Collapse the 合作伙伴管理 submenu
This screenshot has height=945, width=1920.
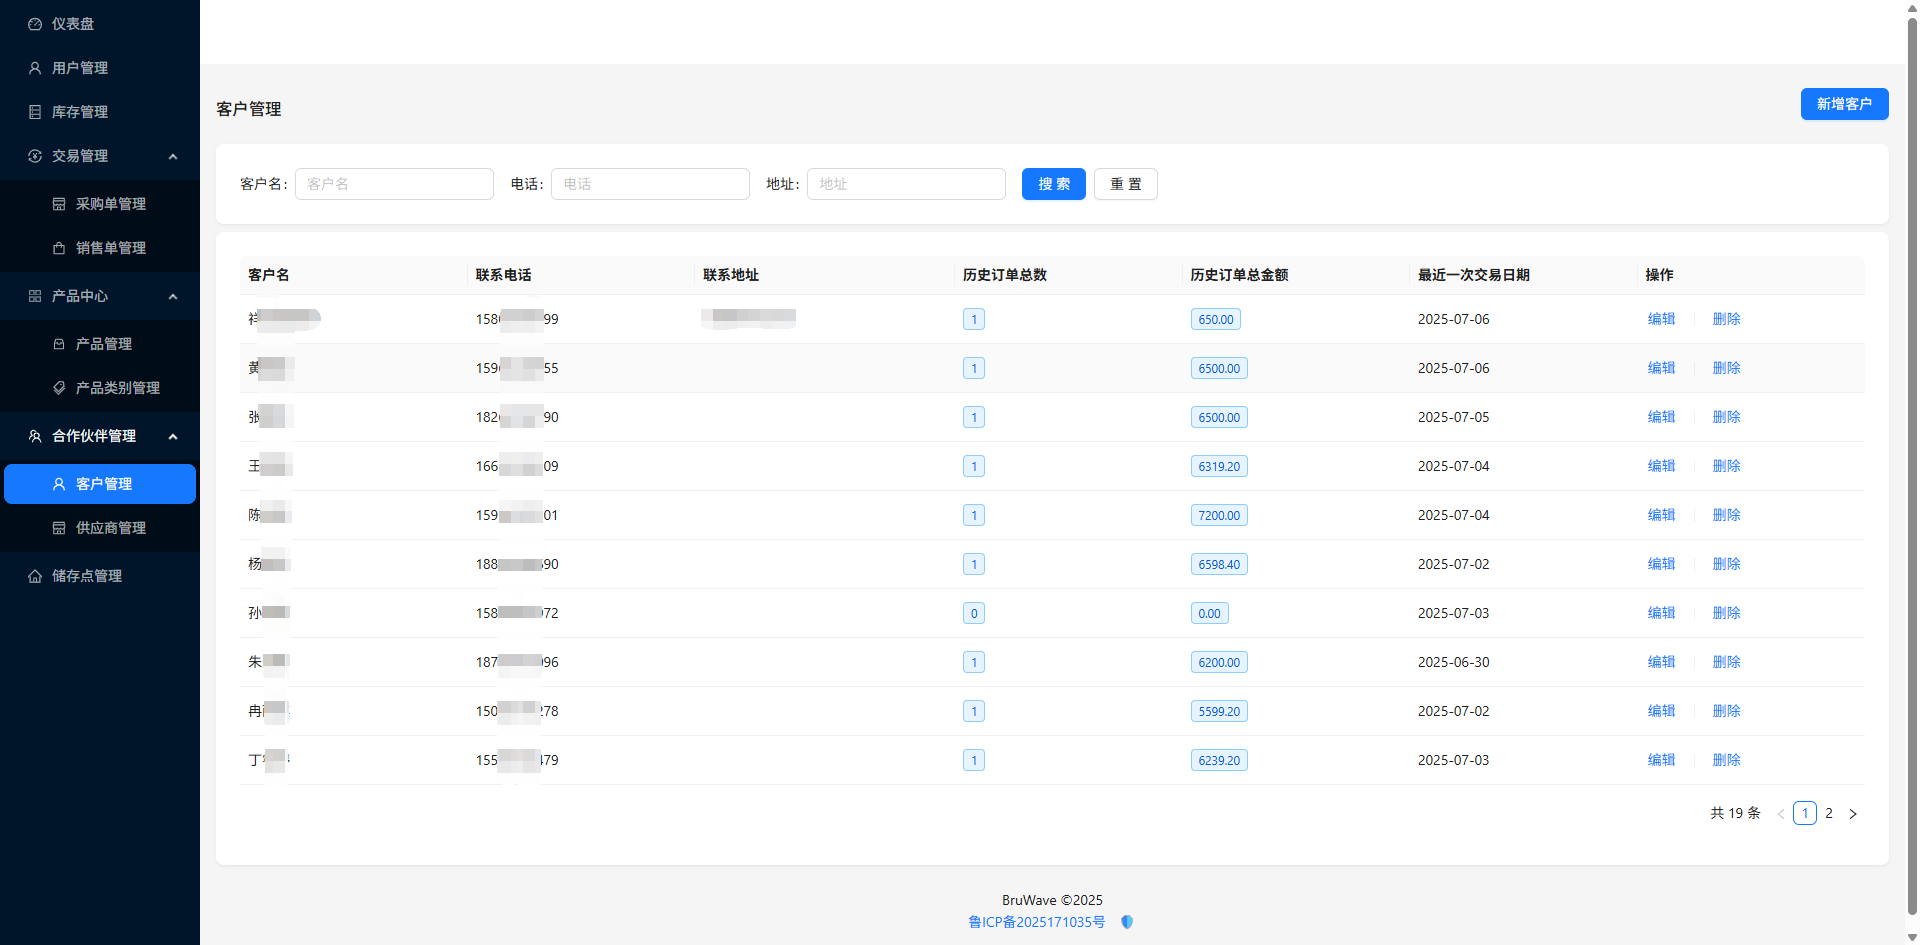[x=173, y=436]
